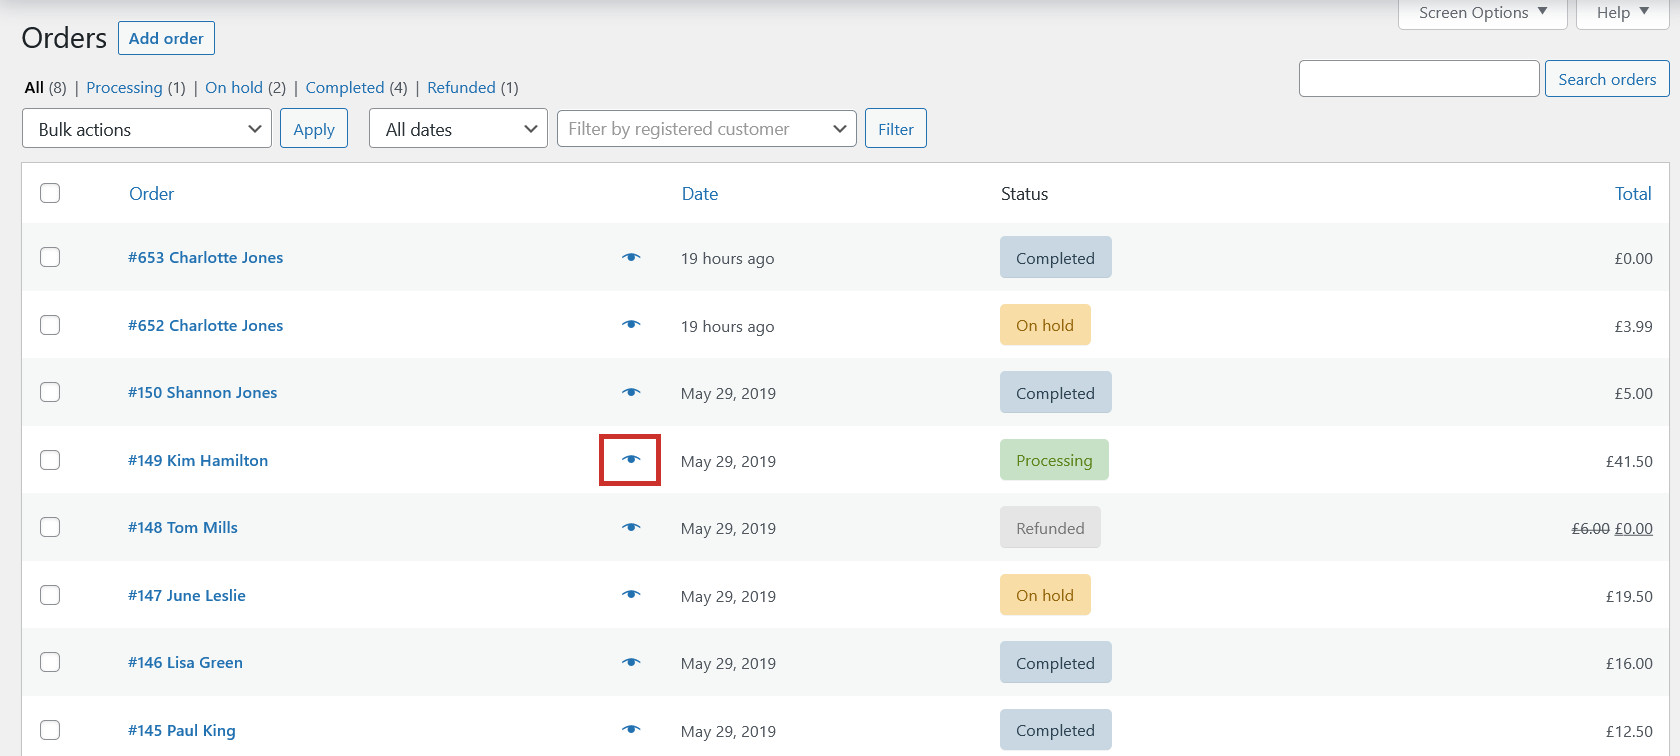Focus the search orders text field
This screenshot has width=1680, height=756.
[1419, 79]
